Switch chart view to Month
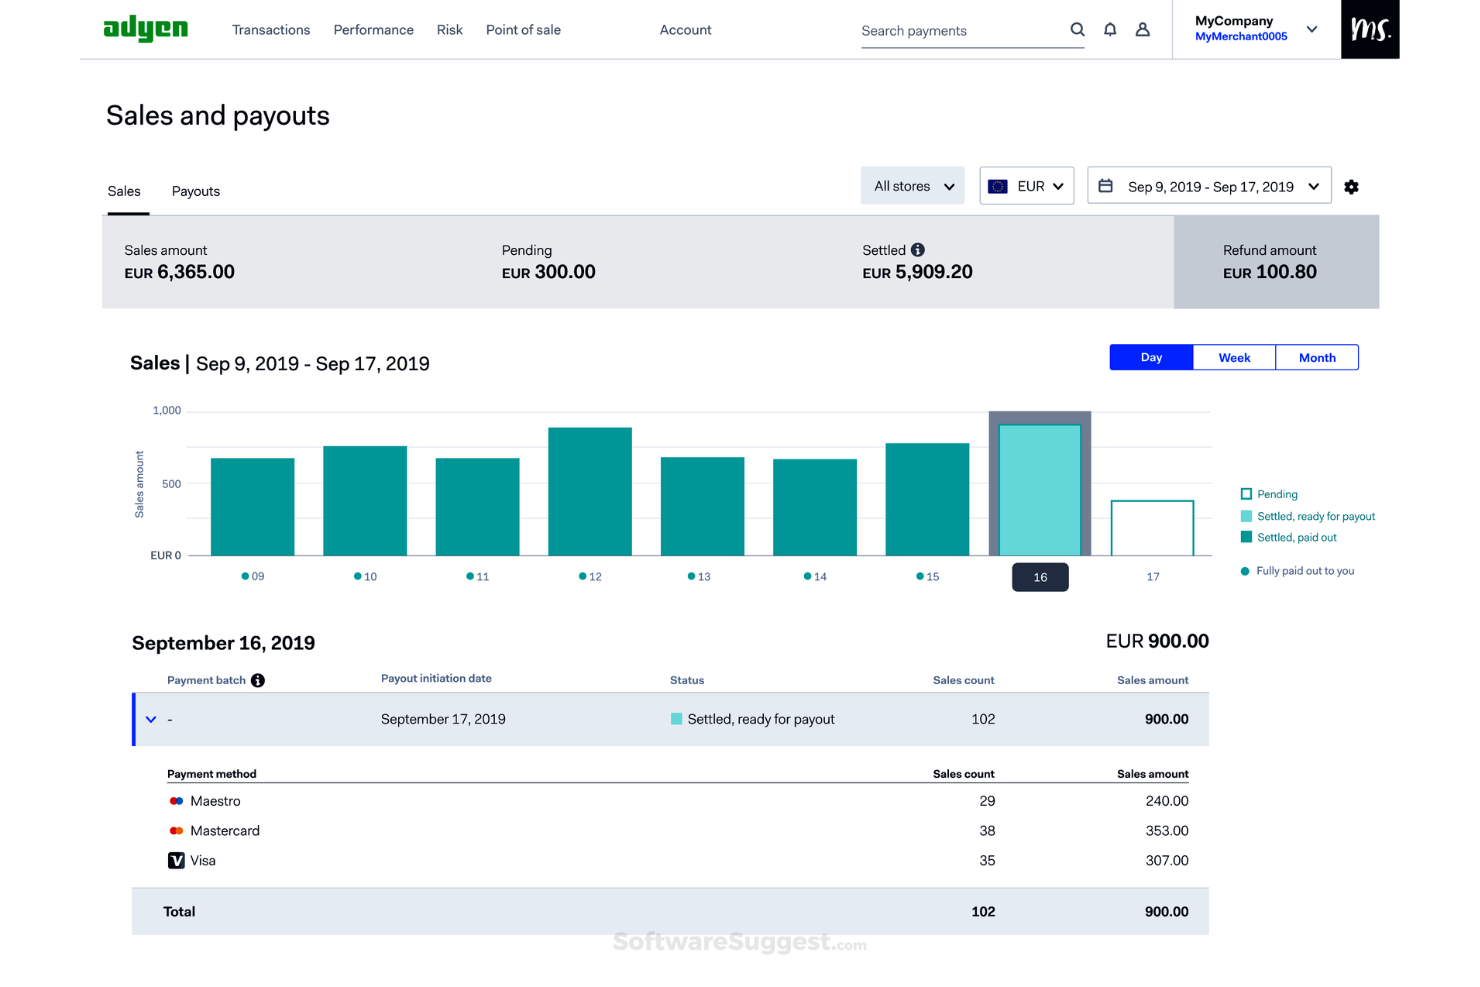Image resolution: width=1480 pixels, height=987 pixels. click(x=1317, y=357)
